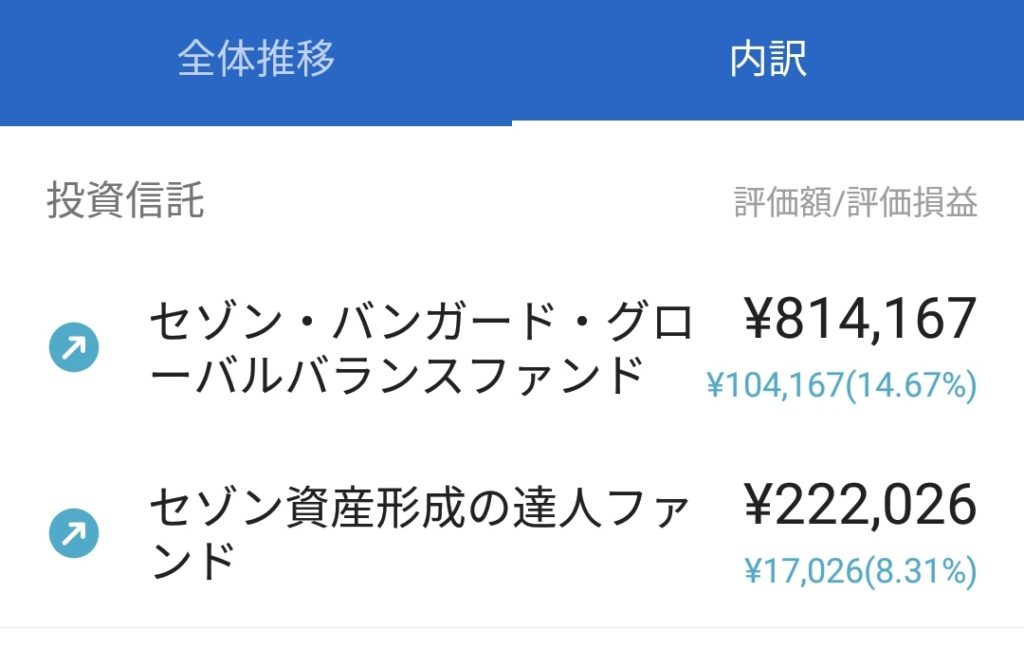Tap the ¥814,167 valuation amount
Viewport: 1024px width, 649px height.
(x=860, y=319)
